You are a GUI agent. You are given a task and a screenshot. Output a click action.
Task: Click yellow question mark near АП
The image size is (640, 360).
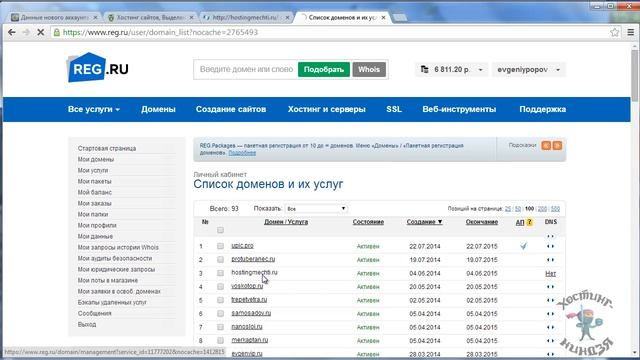[x=529, y=222]
